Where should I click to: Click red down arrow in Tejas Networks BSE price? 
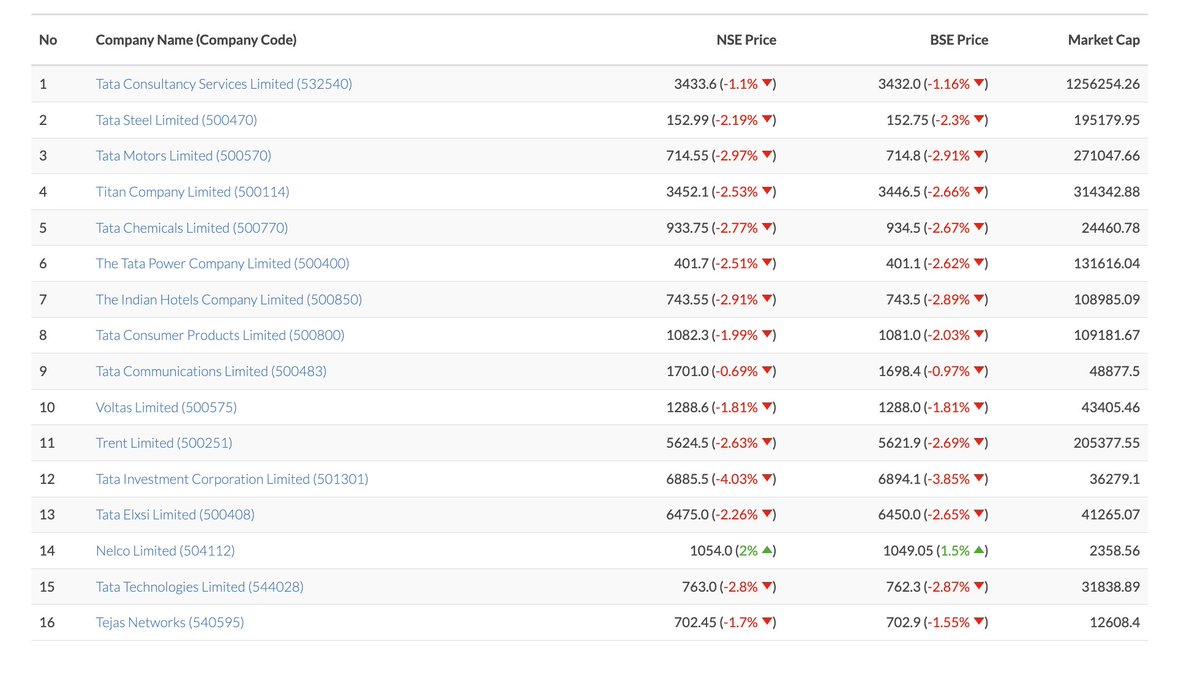[x=979, y=622]
